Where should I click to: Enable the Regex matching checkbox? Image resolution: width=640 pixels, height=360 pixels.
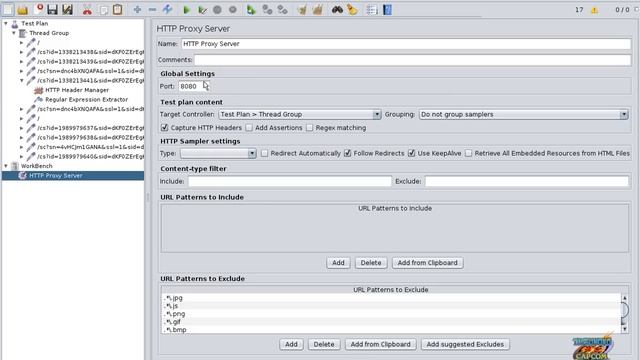pos(309,128)
